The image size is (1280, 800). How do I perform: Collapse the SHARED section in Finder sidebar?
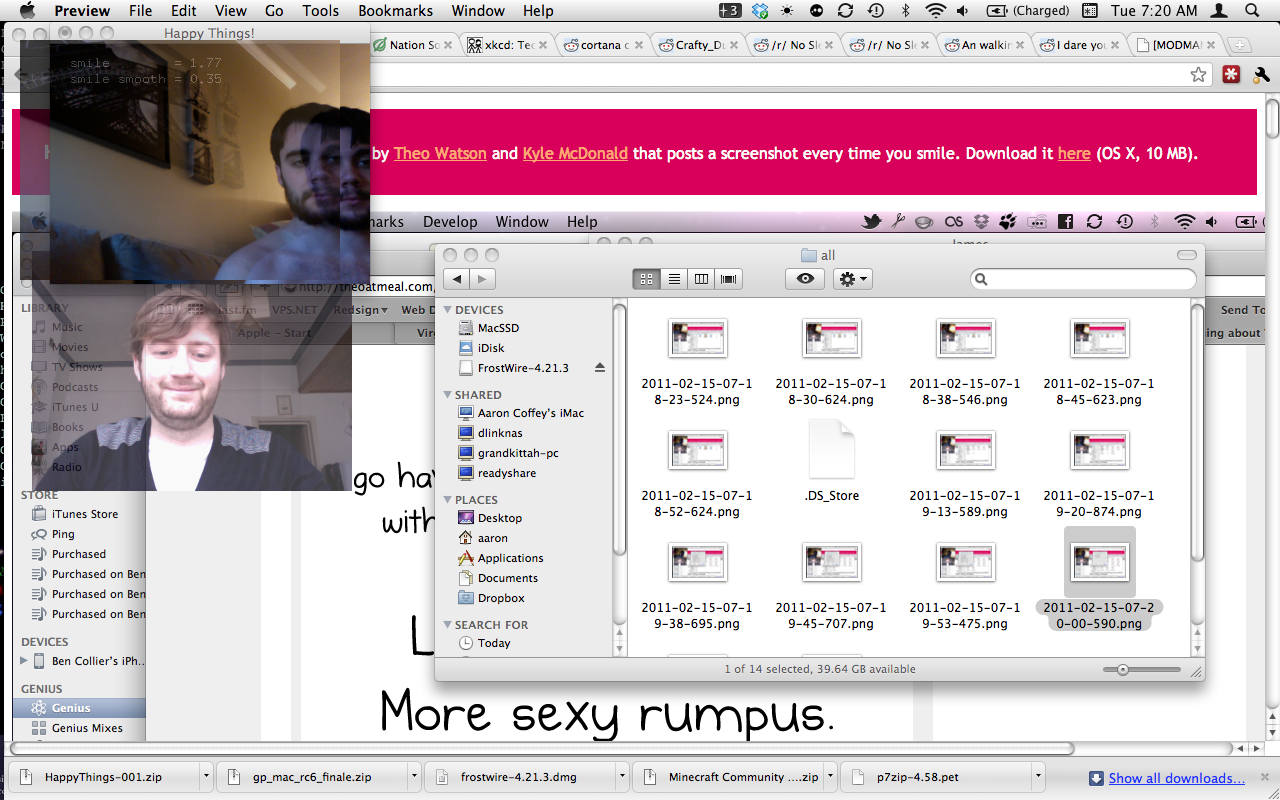[448, 395]
